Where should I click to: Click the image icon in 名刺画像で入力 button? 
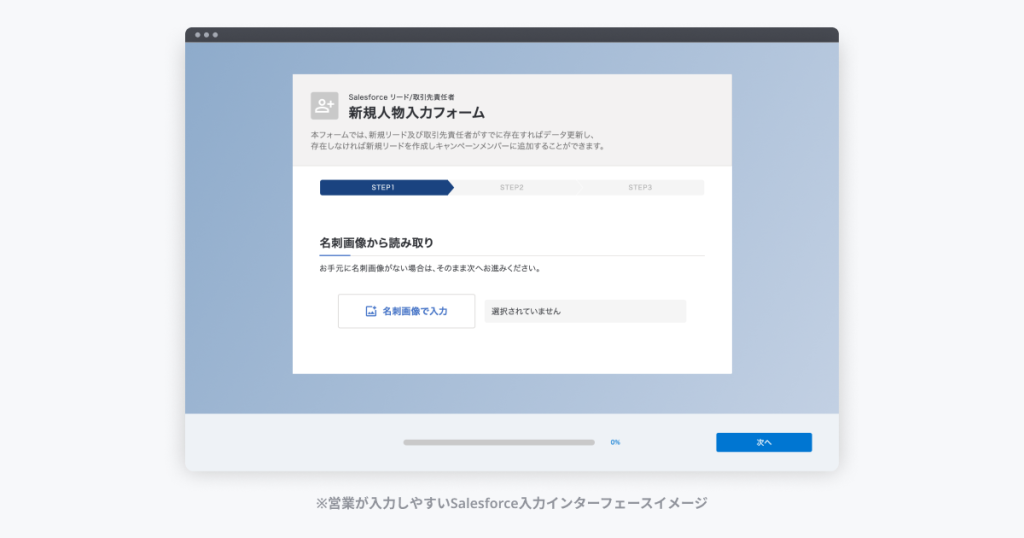pyautogui.click(x=370, y=311)
